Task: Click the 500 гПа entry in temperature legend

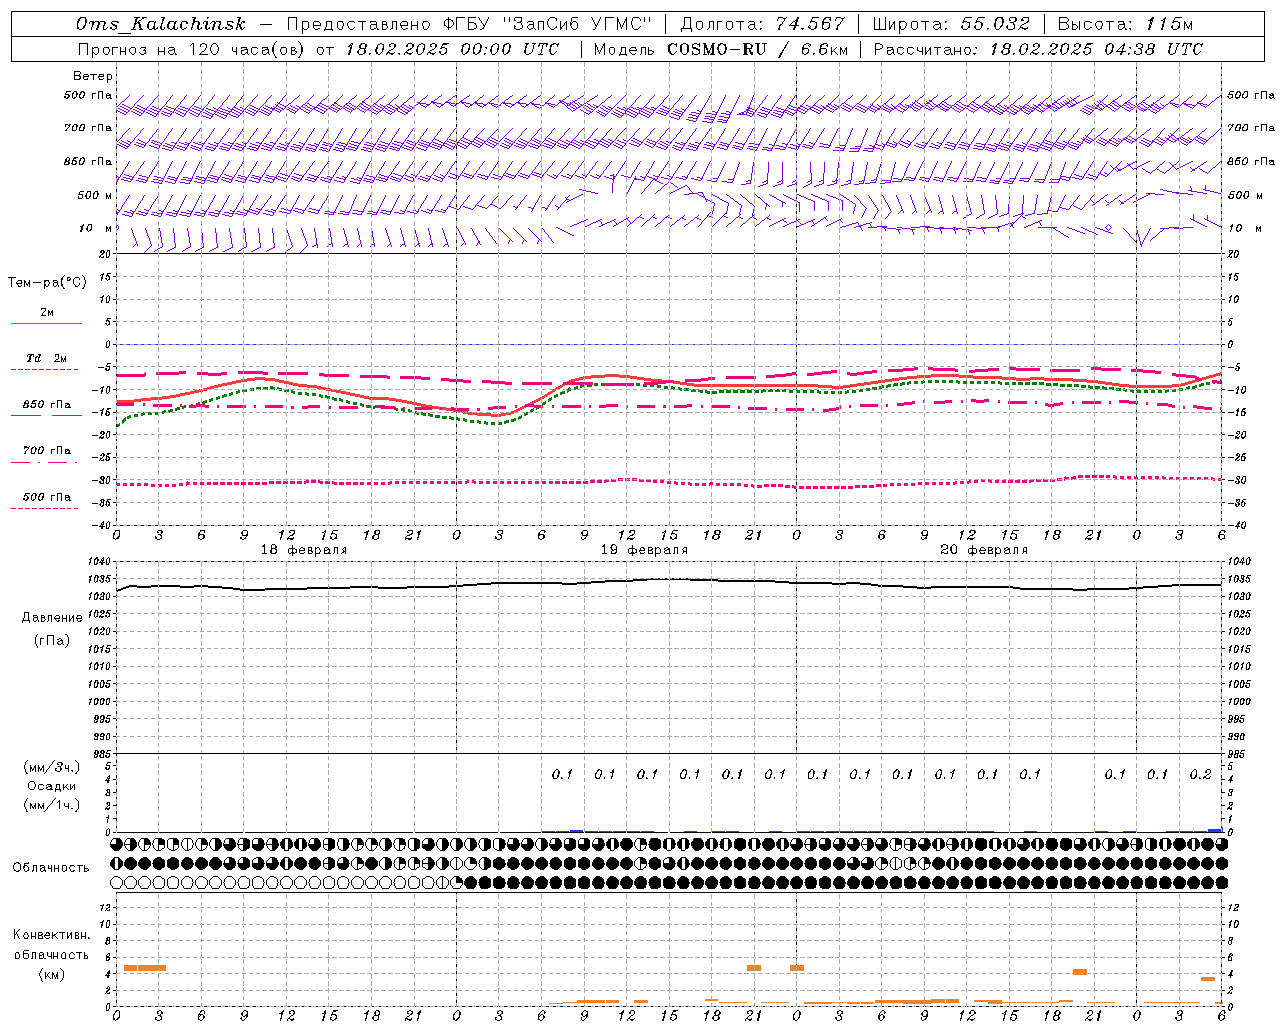Action: coord(47,497)
